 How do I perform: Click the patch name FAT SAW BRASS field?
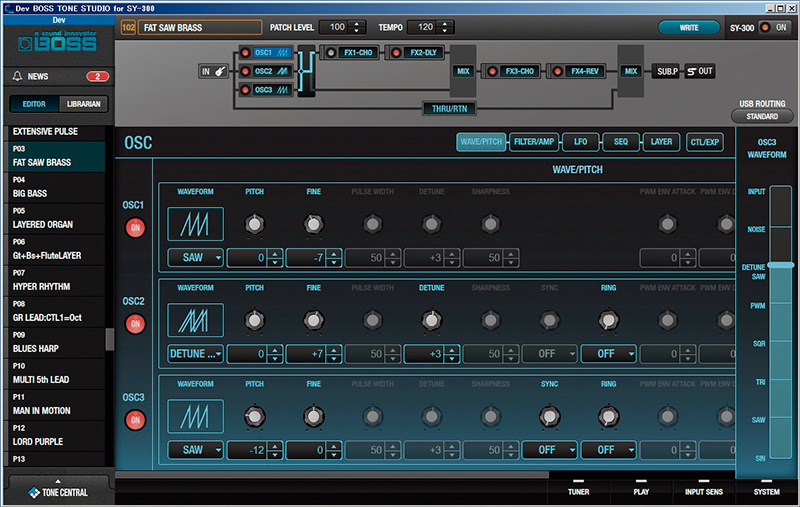click(x=199, y=28)
